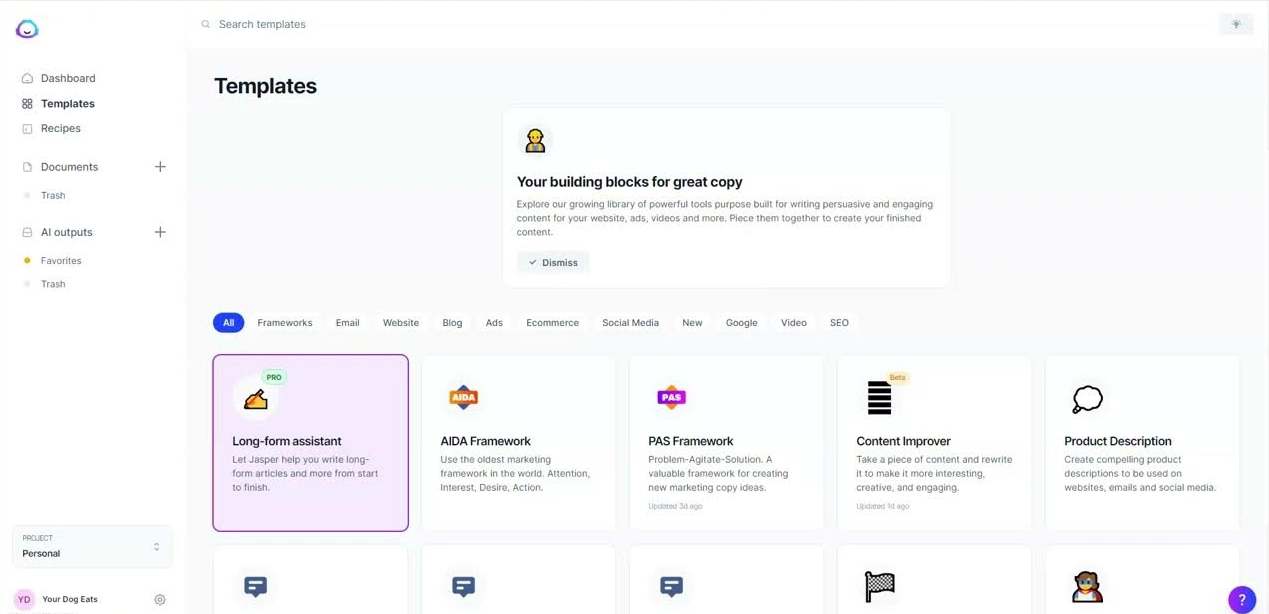
Task: Click the chat icon below AIDA Framework card
Action: (463, 587)
